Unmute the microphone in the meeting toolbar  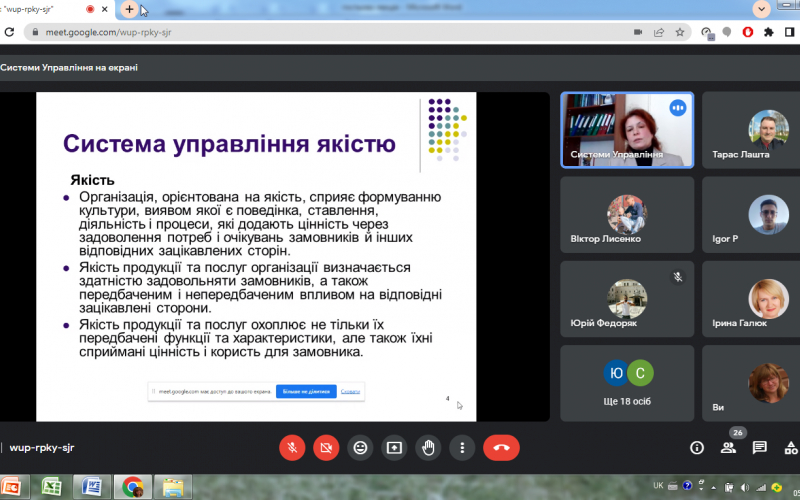click(x=292, y=448)
